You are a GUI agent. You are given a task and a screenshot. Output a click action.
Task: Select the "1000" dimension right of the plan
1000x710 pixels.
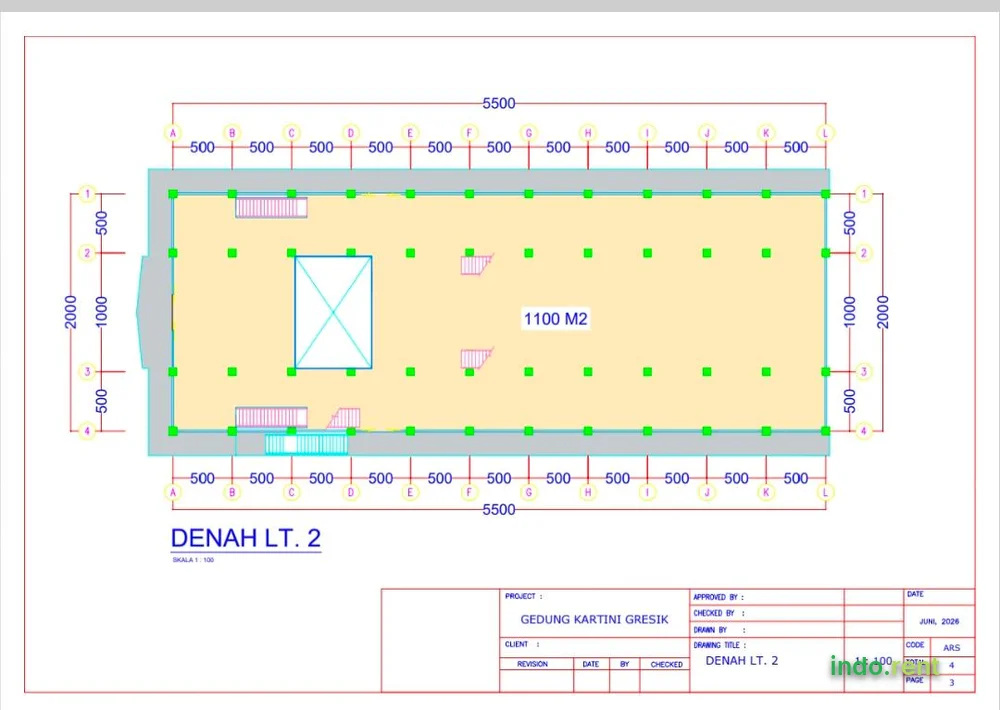point(849,312)
